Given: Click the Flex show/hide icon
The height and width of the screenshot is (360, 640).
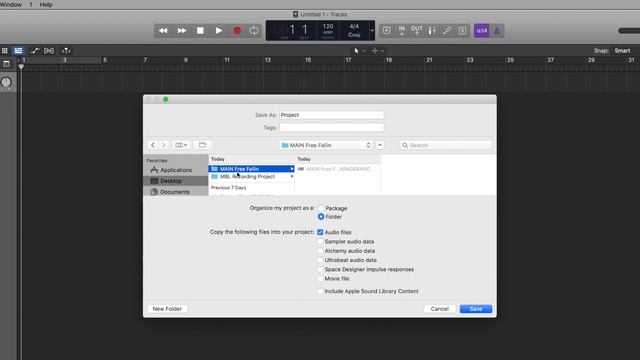Looking at the screenshot, I should pos(49,51).
